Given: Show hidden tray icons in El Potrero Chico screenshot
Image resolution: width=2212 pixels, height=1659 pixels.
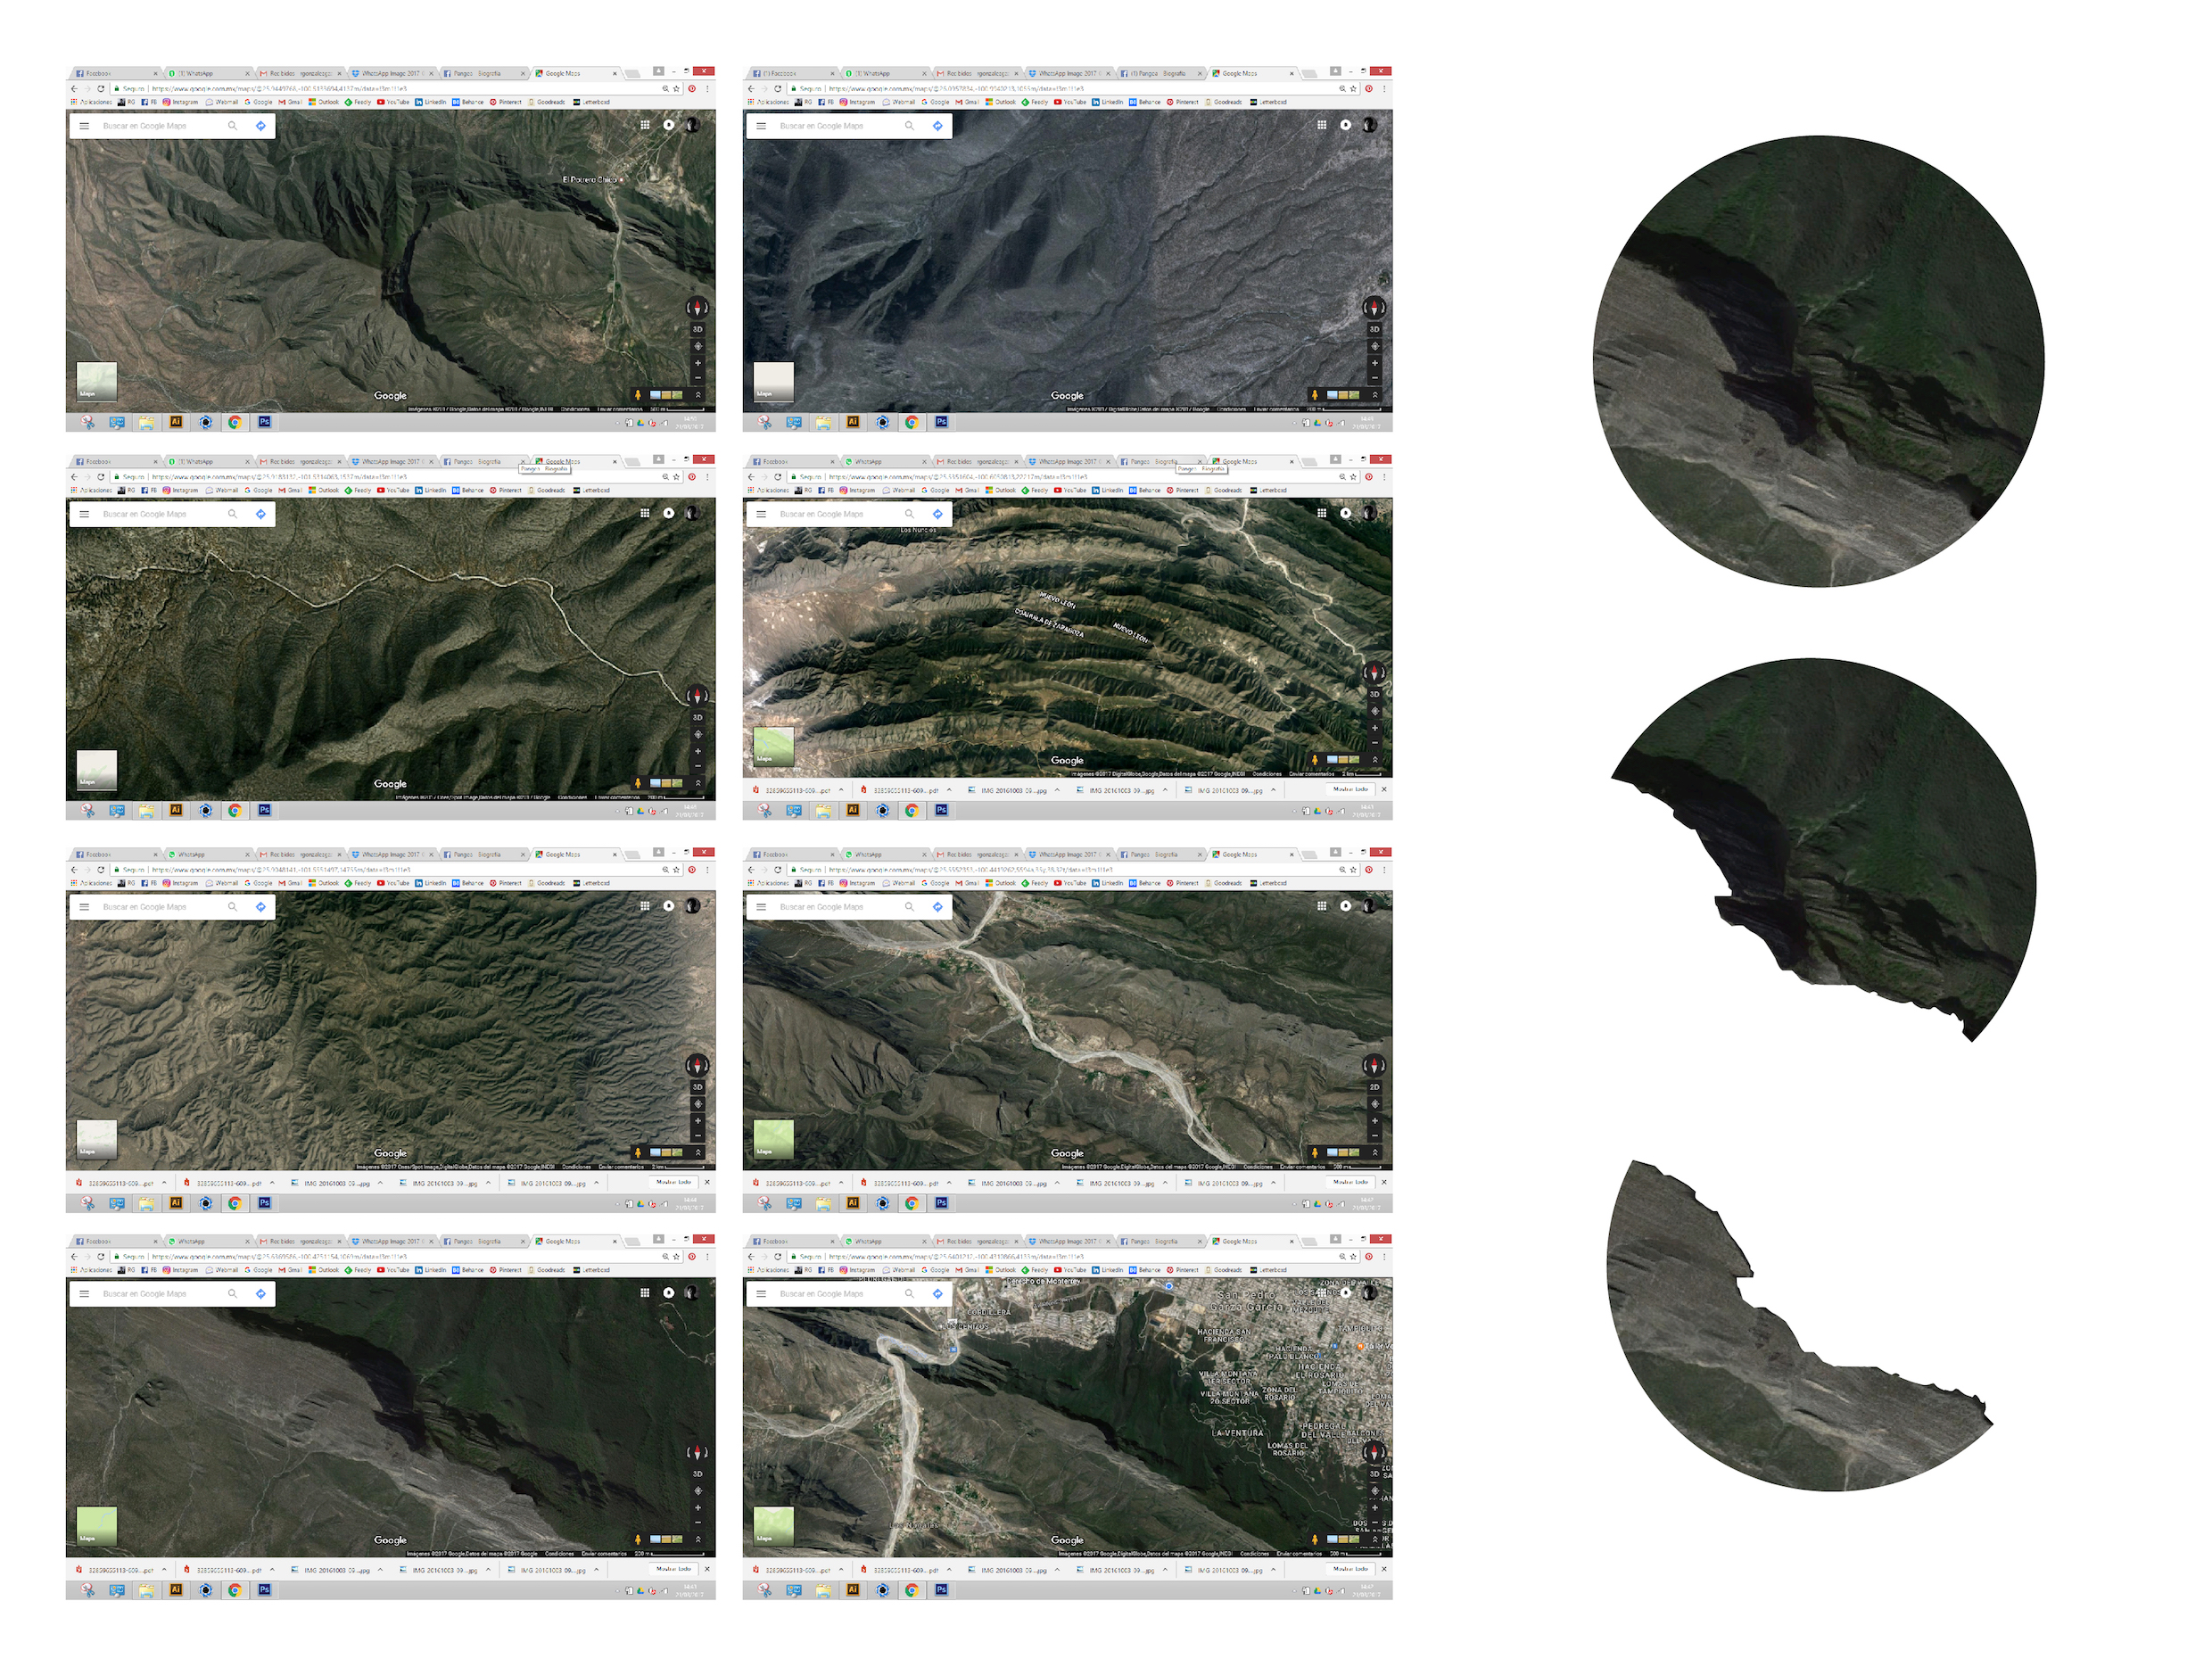Looking at the screenshot, I should pyautogui.click(x=618, y=423).
